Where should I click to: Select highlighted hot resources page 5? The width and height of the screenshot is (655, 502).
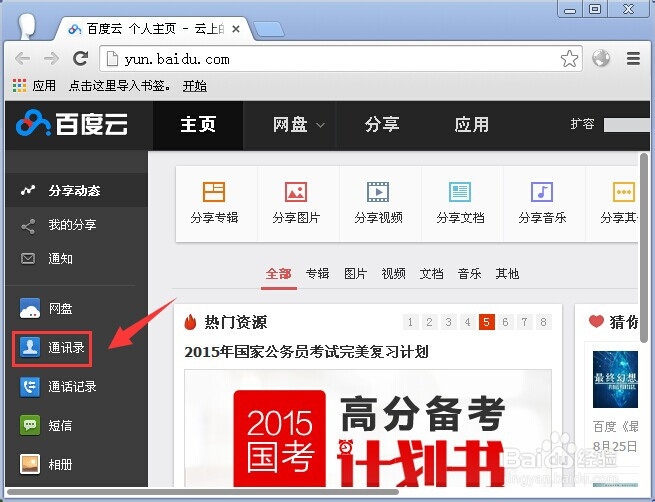[487, 322]
